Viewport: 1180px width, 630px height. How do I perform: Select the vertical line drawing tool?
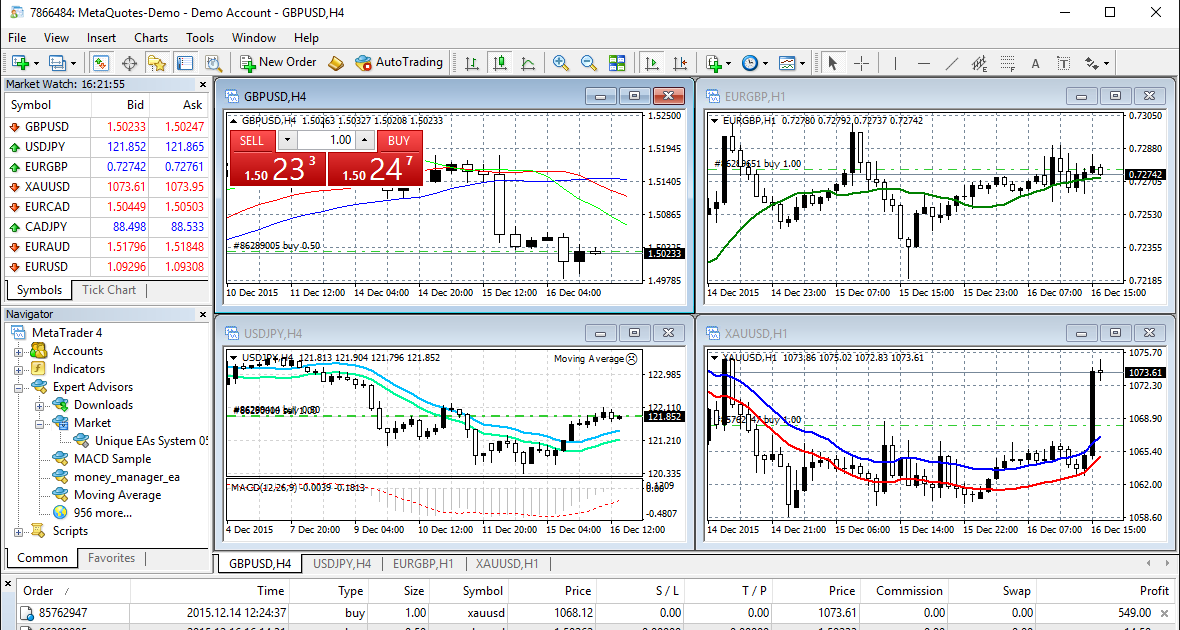[x=895, y=62]
